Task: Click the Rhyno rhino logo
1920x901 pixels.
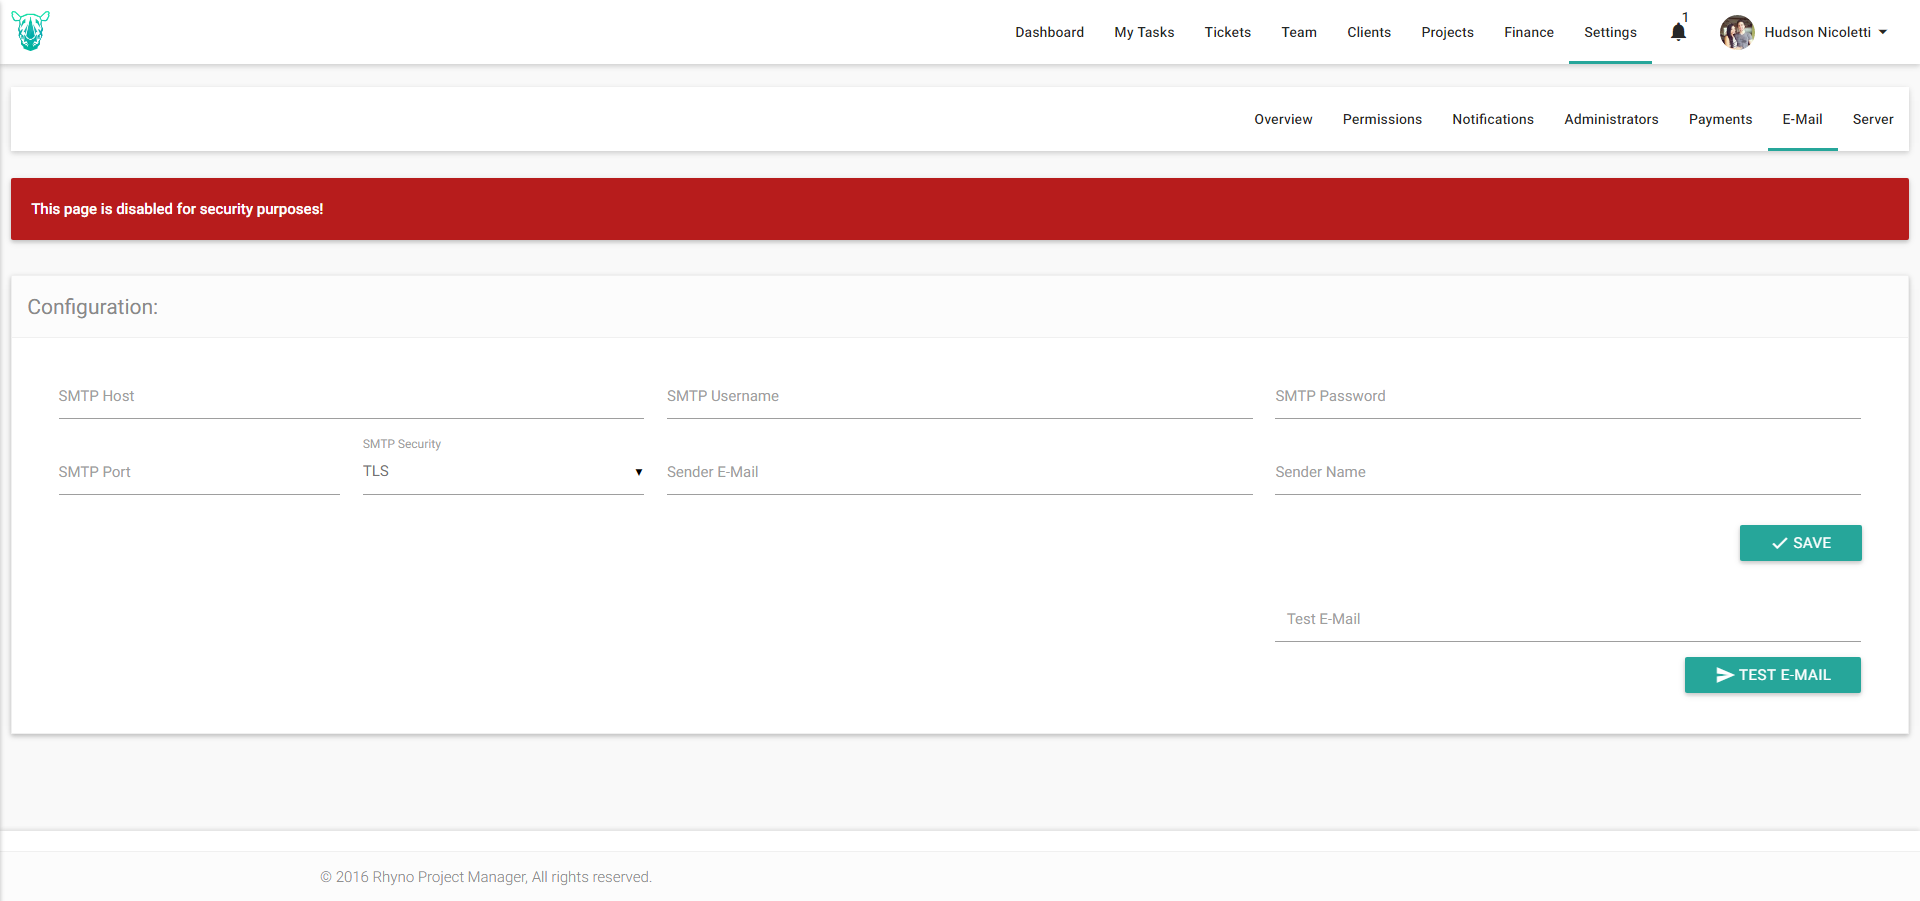Action: click(x=31, y=31)
